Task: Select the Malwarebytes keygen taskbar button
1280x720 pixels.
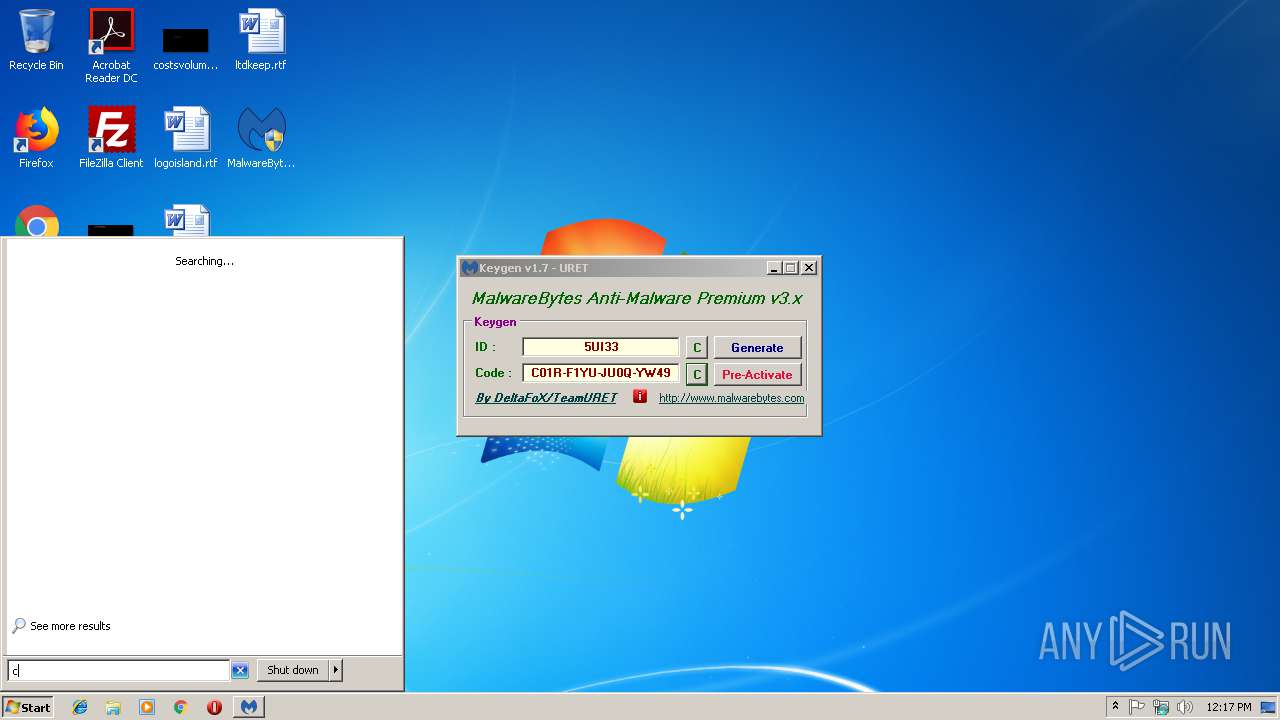Action: 248,707
